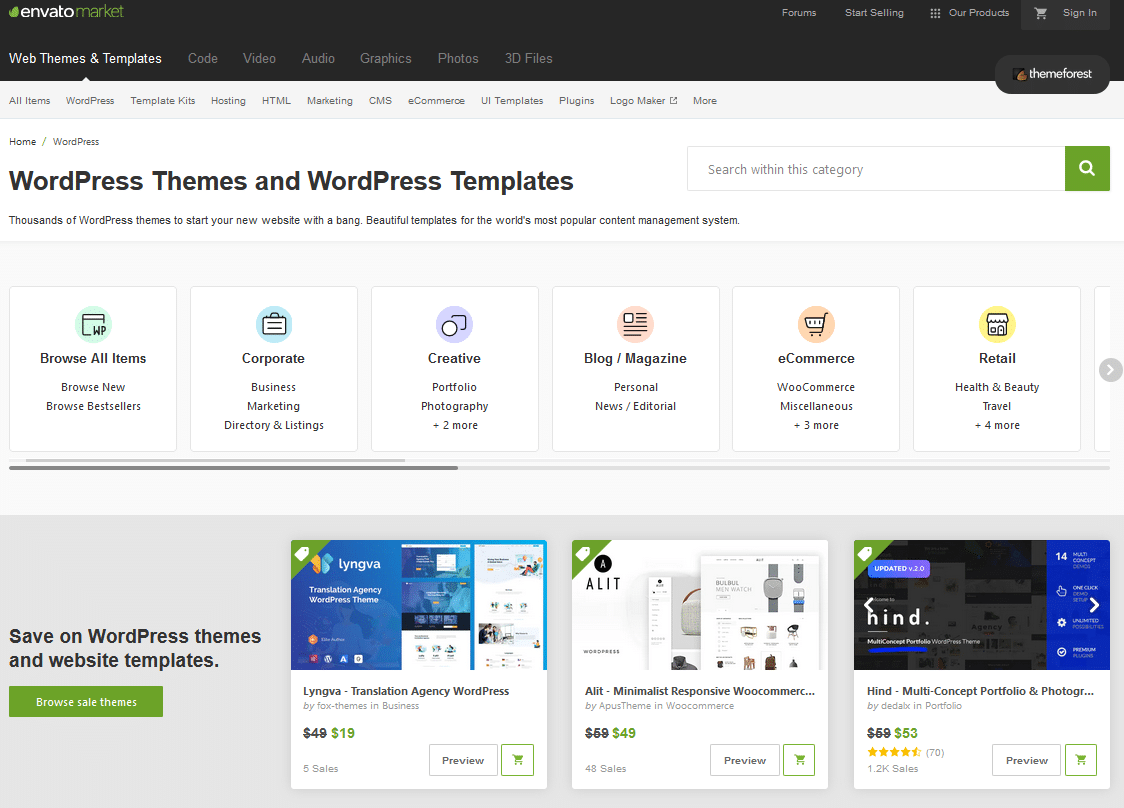Switch to the Graphics tab
The image size is (1124, 808).
click(386, 58)
